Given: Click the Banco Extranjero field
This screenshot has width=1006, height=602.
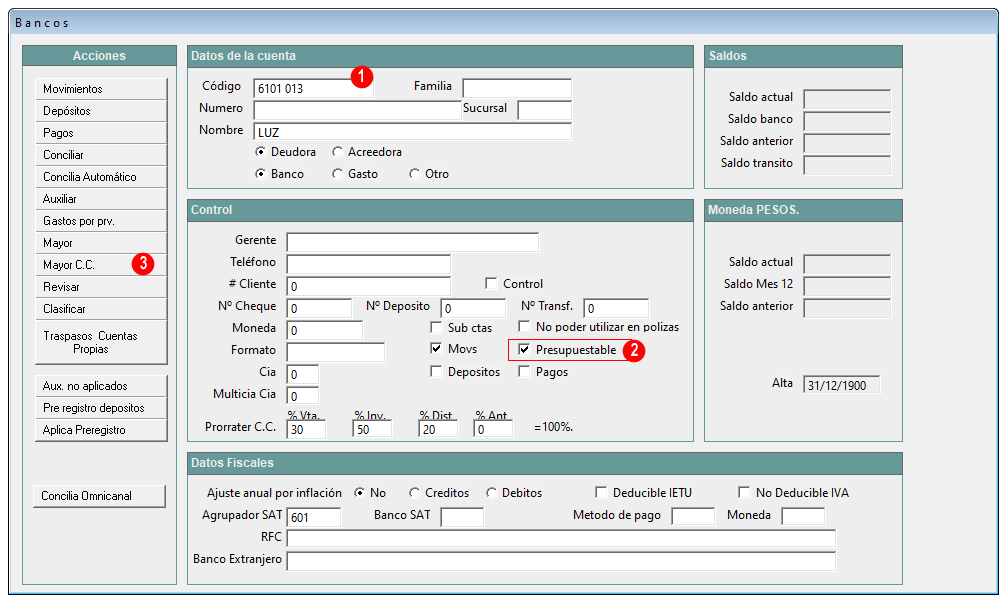Looking at the screenshot, I should click(x=561, y=560).
